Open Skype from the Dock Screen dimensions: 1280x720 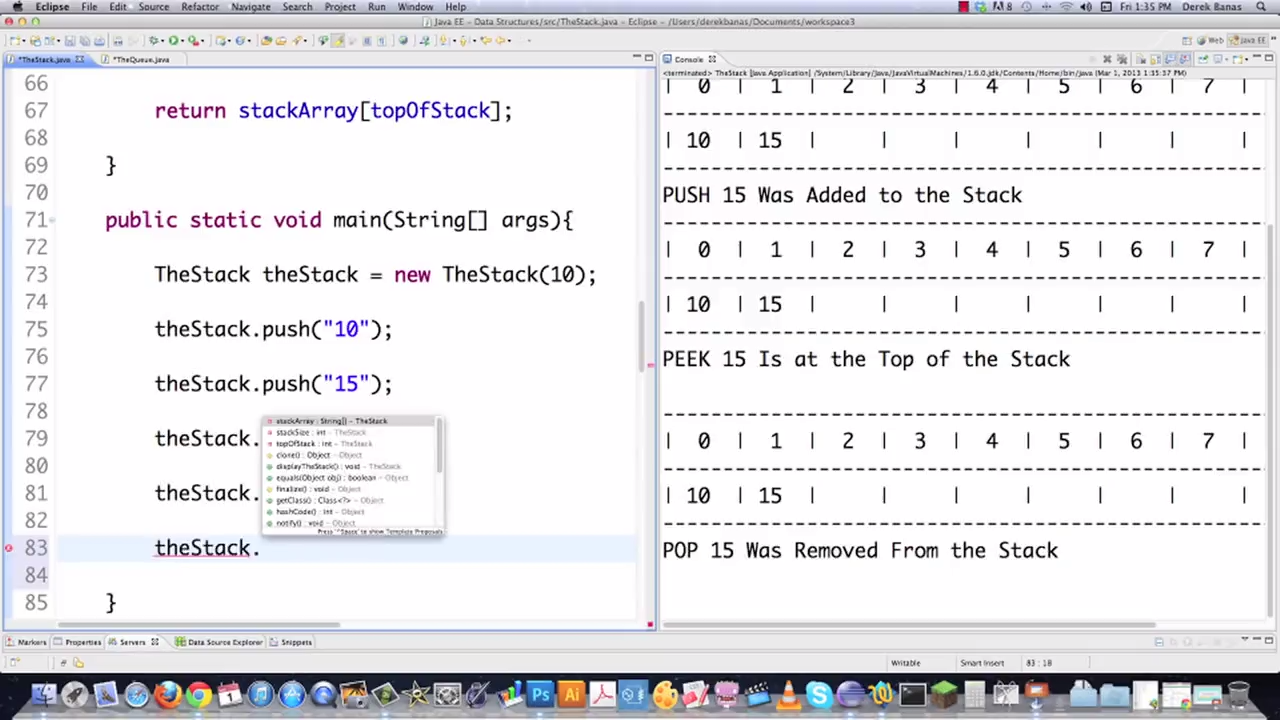pyautogui.click(x=819, y=694)
